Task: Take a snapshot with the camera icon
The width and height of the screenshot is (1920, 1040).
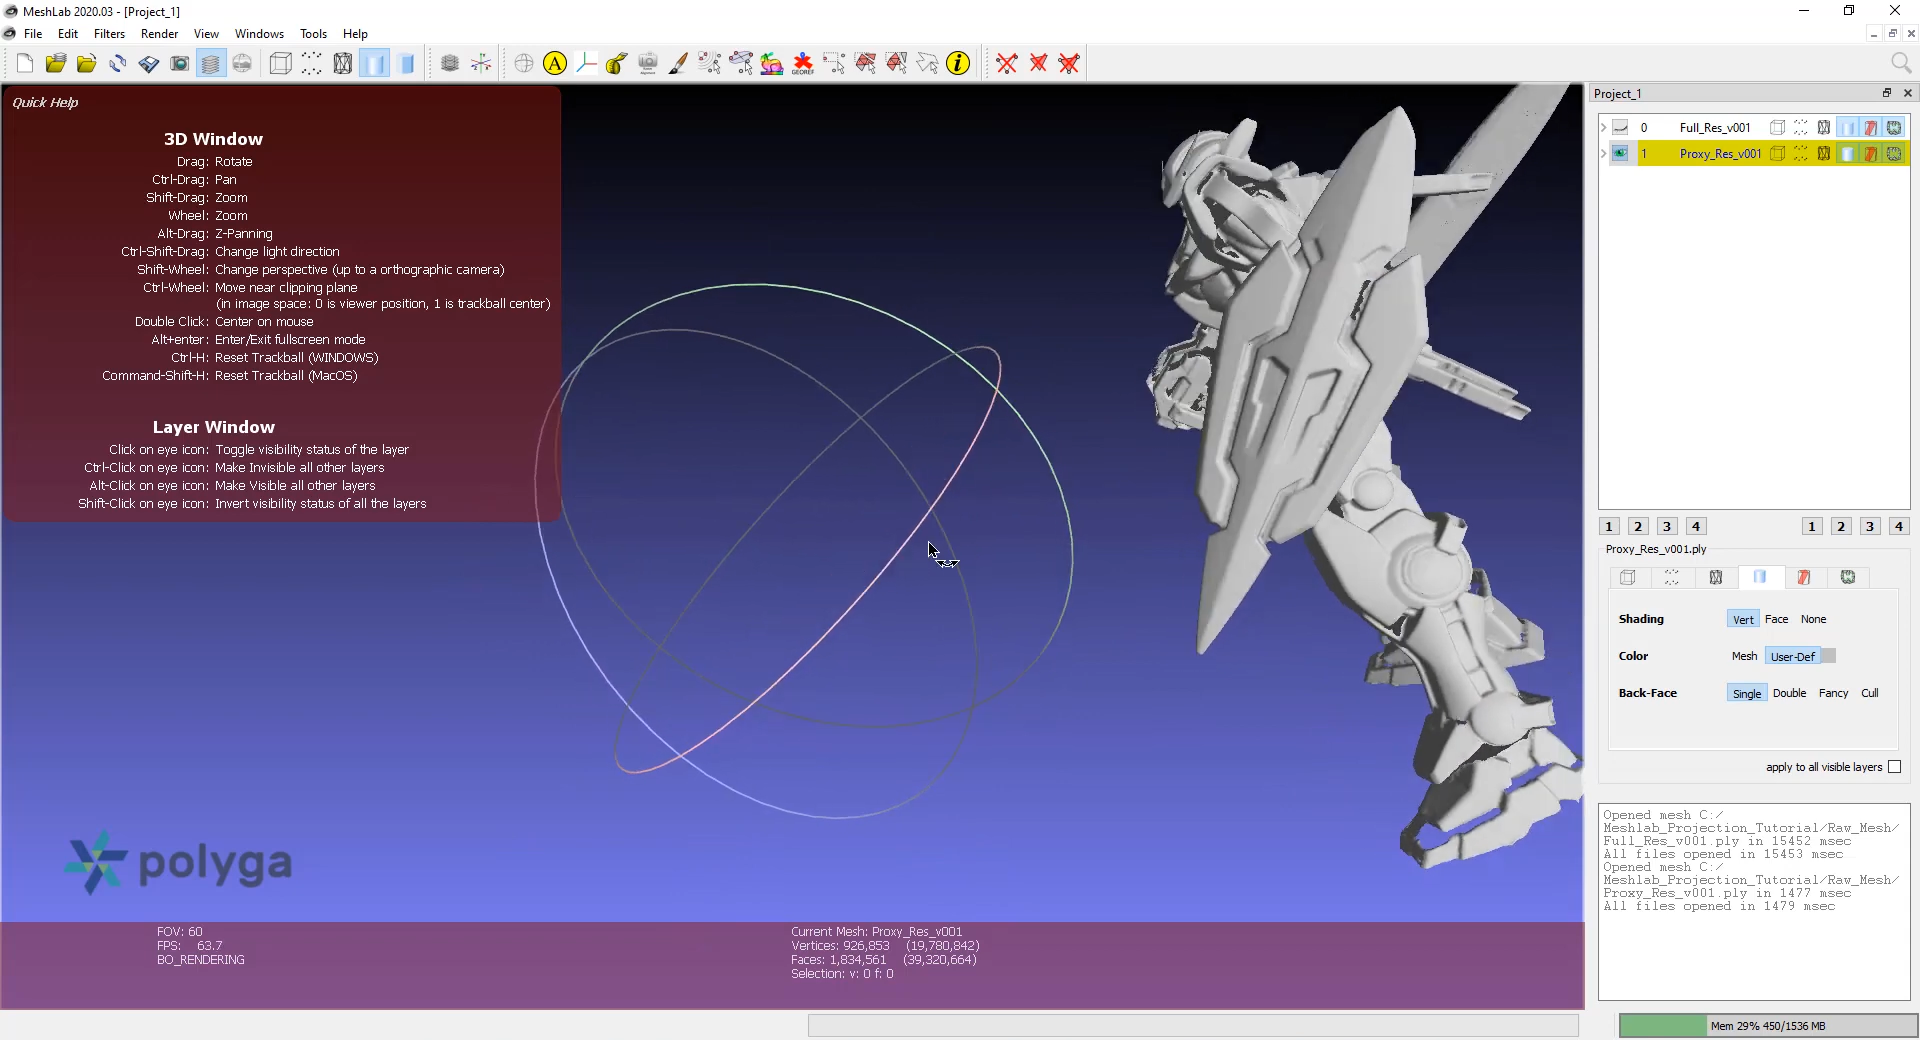Action: pos(180,64)
